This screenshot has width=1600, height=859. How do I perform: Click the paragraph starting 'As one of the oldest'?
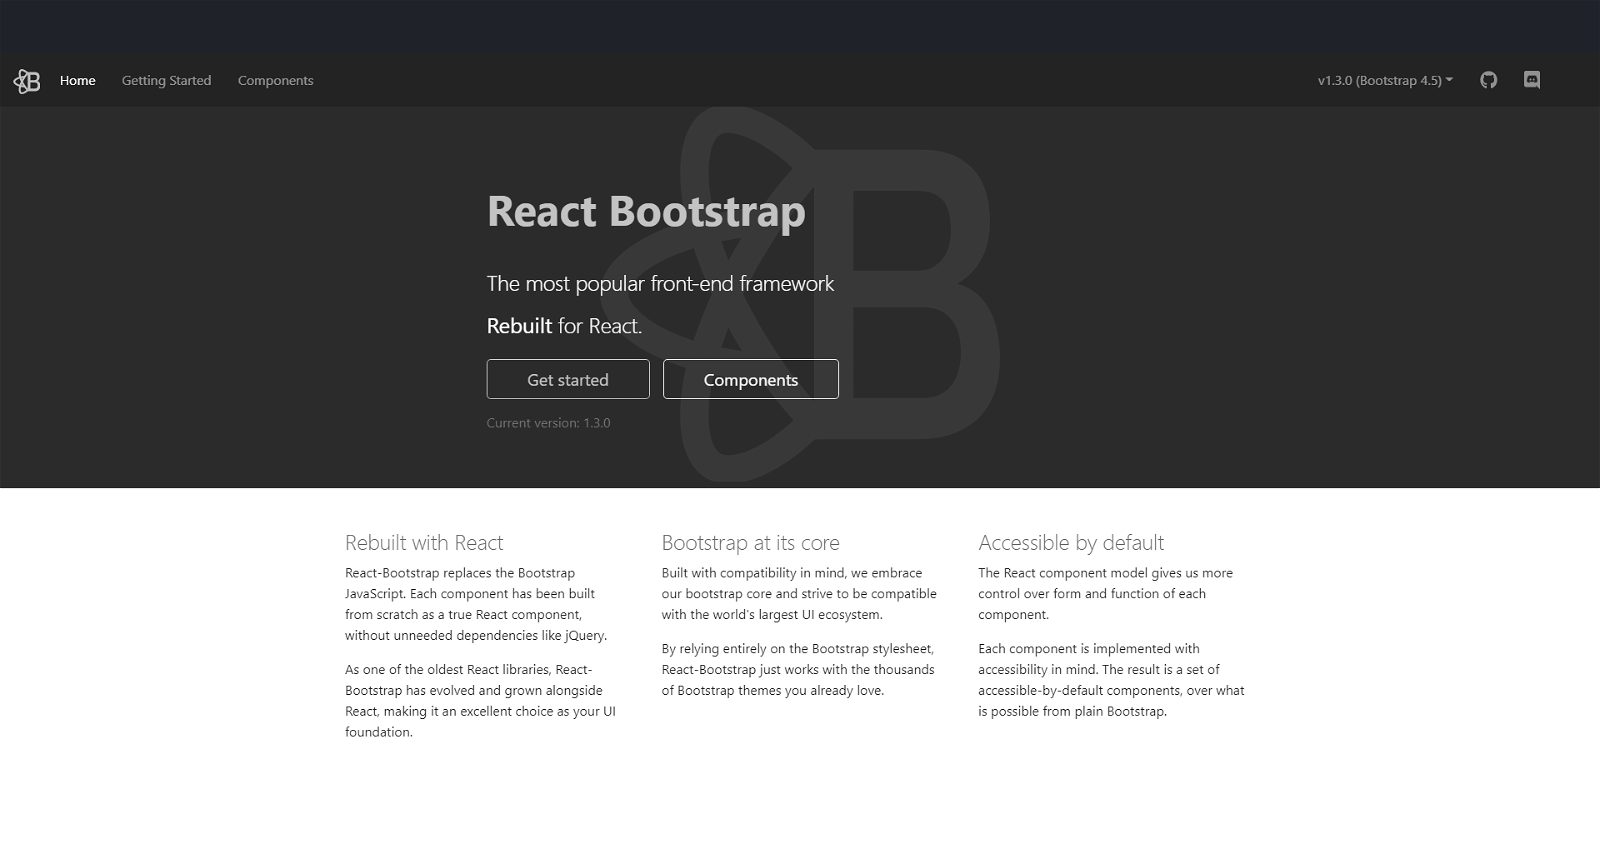[x=481, y=701]
